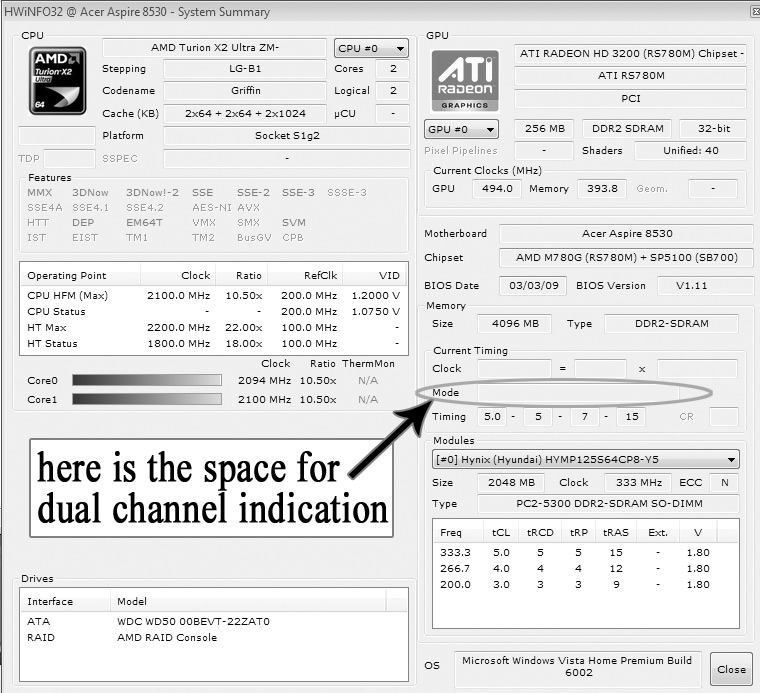Select the WDC WD50 00BEVT-22ZAT0 drive

tap(214, 621)
